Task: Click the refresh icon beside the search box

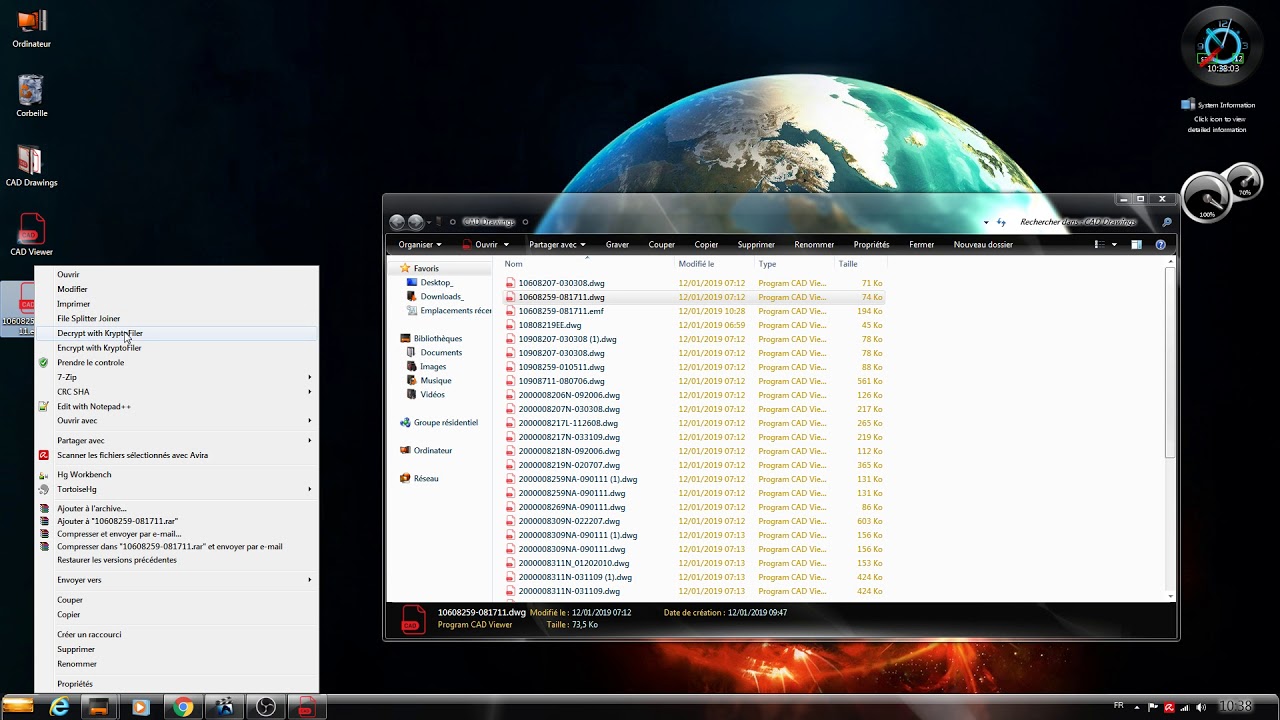Action: pos(1001,222)
